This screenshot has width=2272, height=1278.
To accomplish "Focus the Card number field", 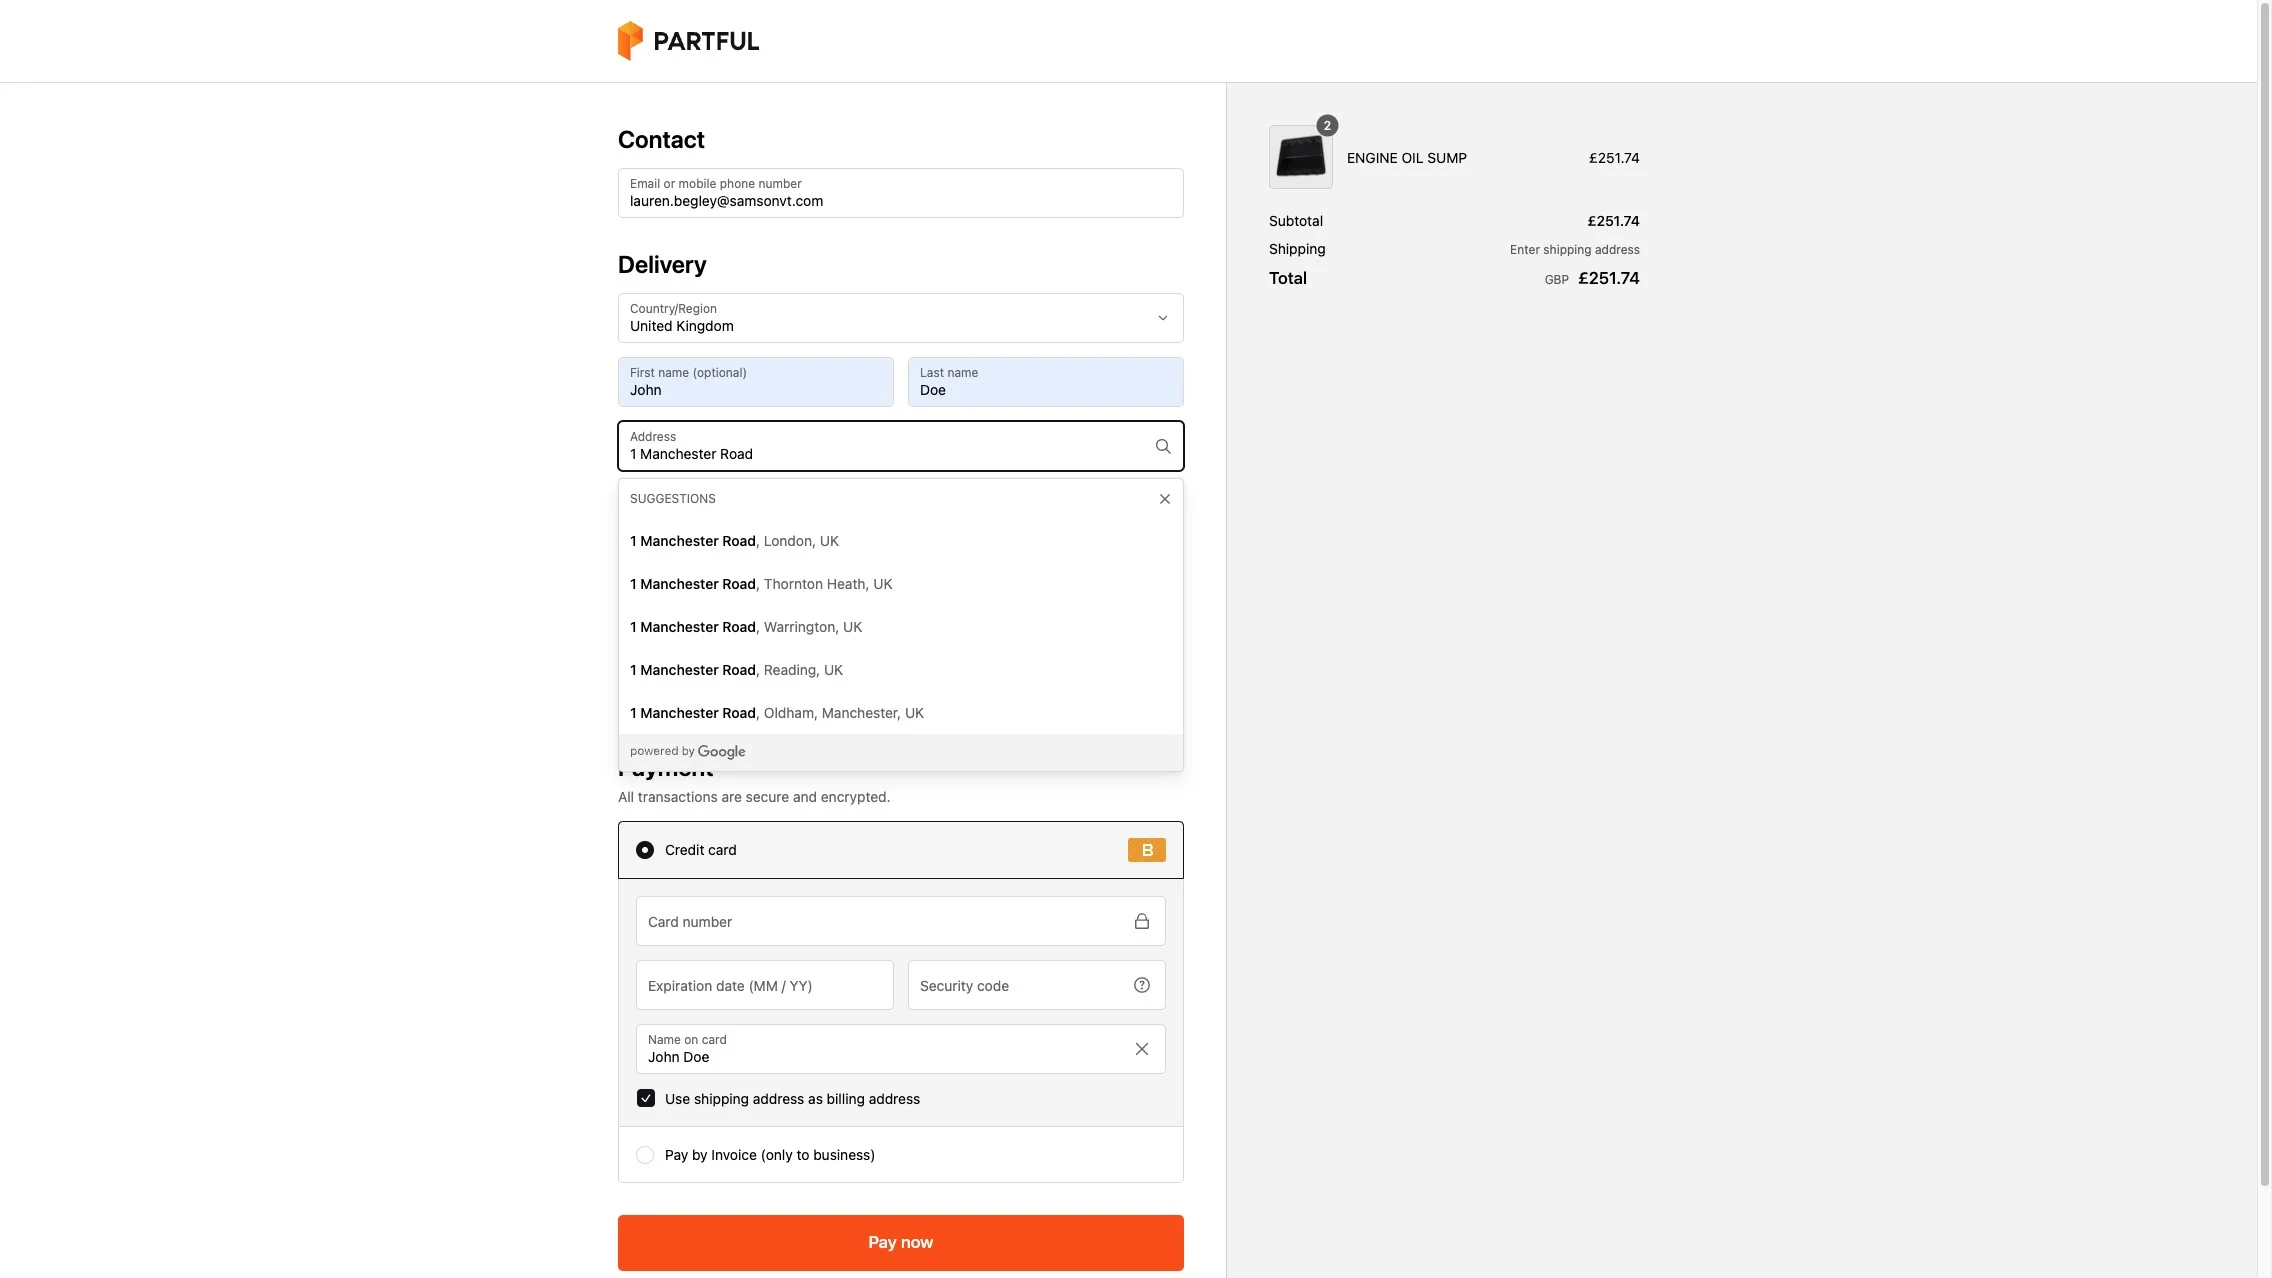I will click(x=900, y=921).
